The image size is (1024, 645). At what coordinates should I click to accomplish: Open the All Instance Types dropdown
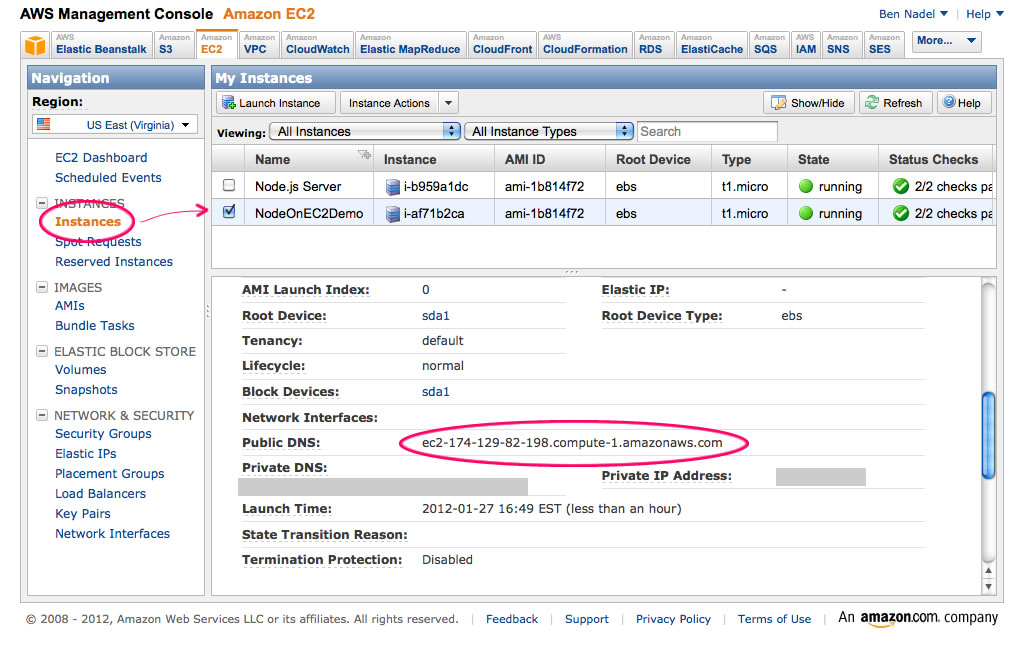tap(549, 131)
